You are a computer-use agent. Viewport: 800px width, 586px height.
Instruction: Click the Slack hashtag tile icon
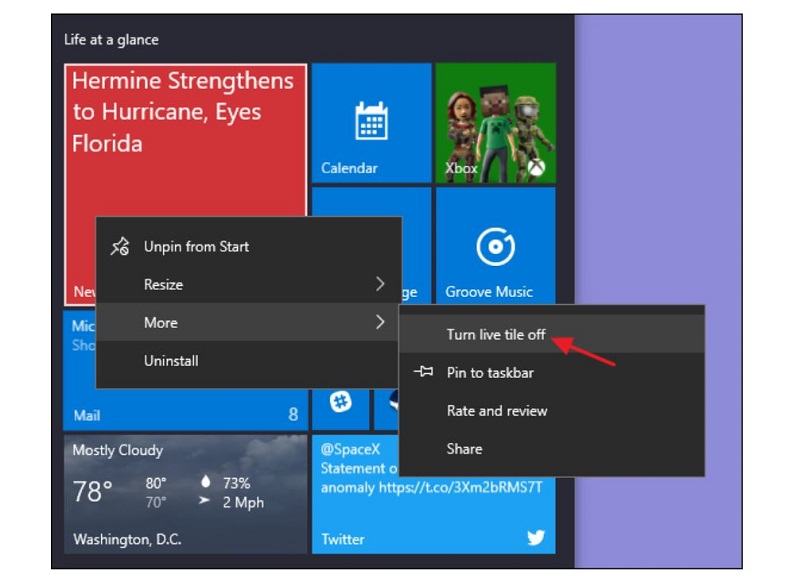click(x=341, y=401)
